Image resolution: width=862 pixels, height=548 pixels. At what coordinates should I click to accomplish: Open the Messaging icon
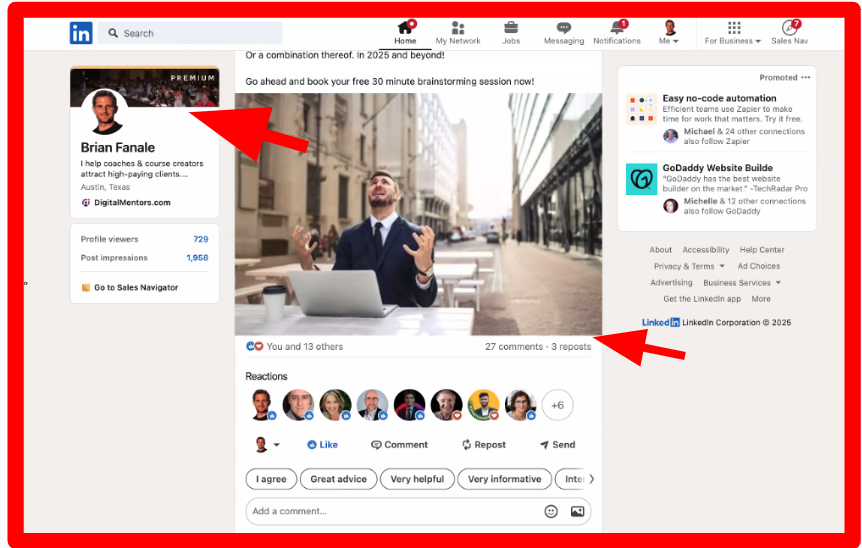564,28
